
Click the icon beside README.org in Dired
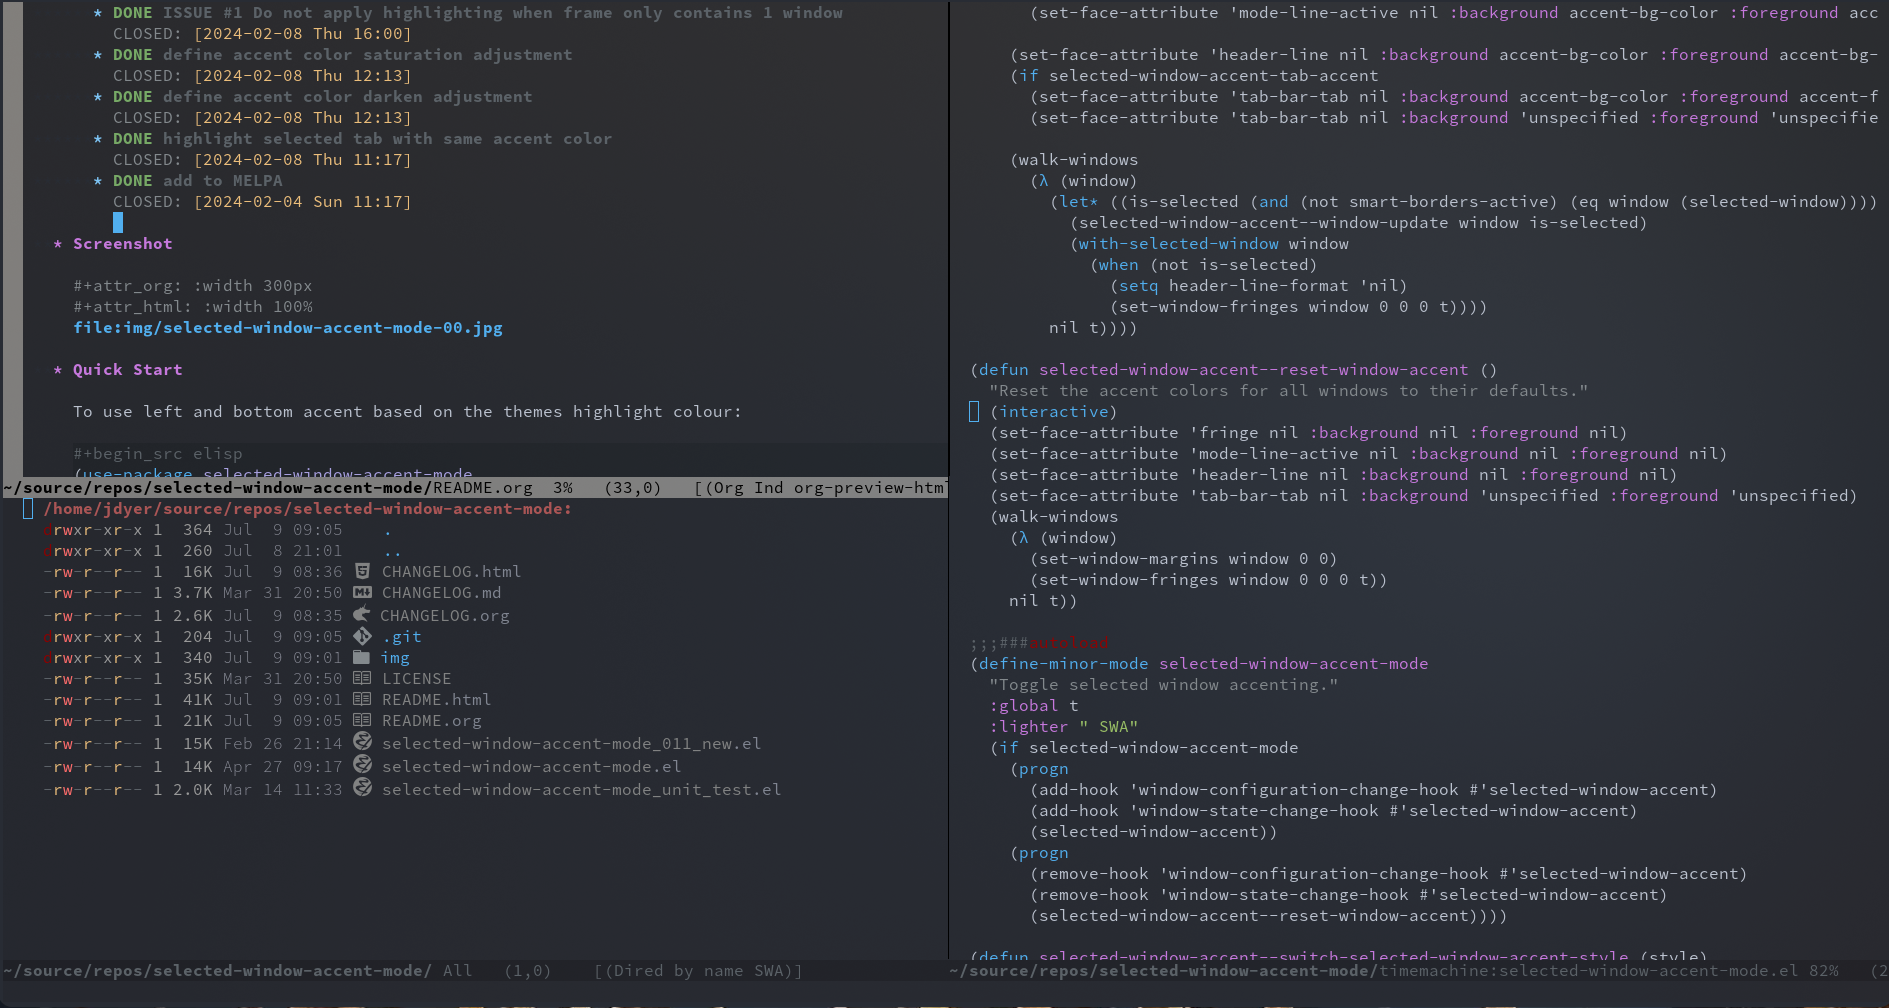(362, 720)
